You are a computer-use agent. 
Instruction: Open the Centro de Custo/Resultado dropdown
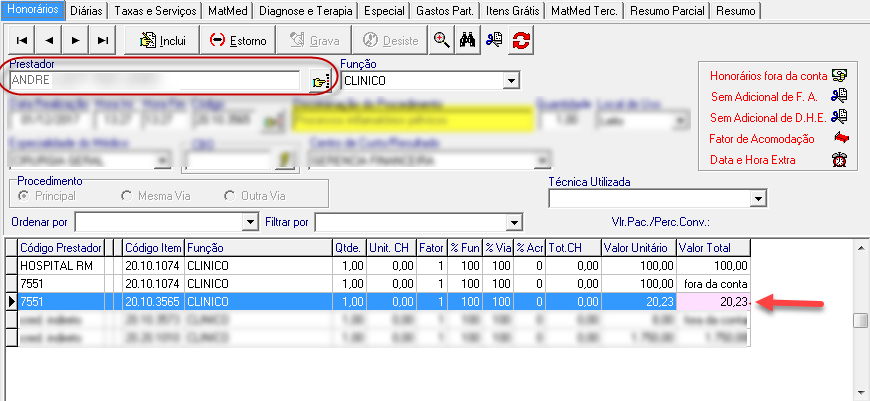click(540, 161)
